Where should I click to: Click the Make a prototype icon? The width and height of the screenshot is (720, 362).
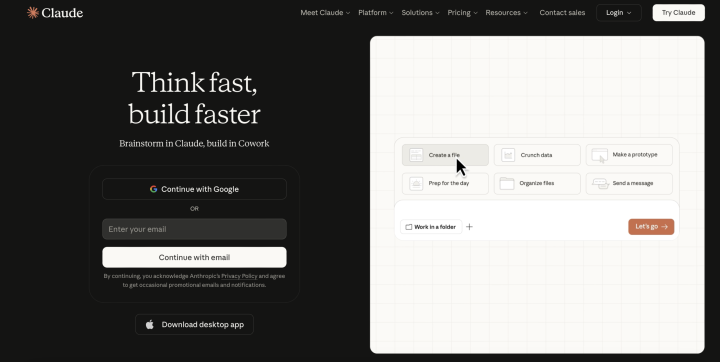click(x=600, y=155)
